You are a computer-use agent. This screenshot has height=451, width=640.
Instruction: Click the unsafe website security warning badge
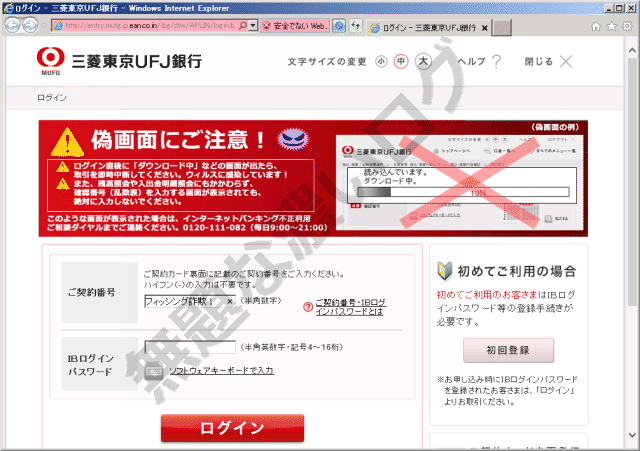click(x=295, y=26)
